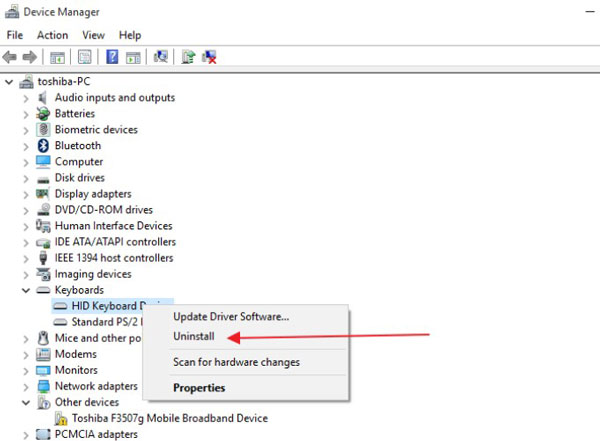Click the Human Interface Devices icon
The height and width of the screenshot is (441, 600).
(43, 226)
